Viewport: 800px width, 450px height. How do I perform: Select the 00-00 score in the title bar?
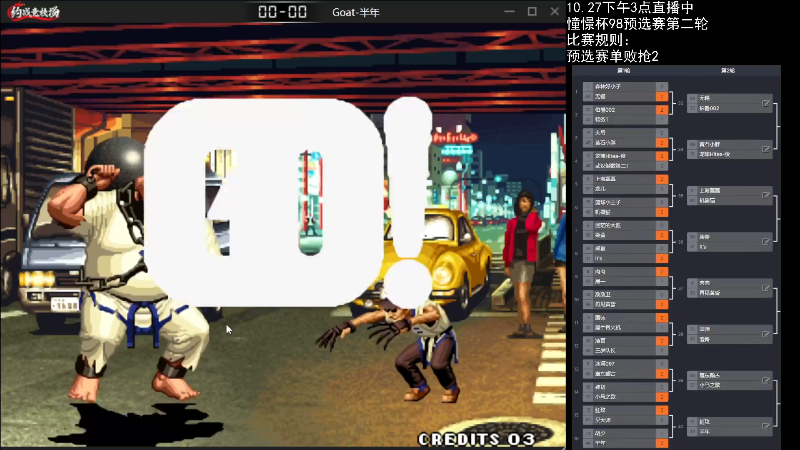(x=282, y=12)
